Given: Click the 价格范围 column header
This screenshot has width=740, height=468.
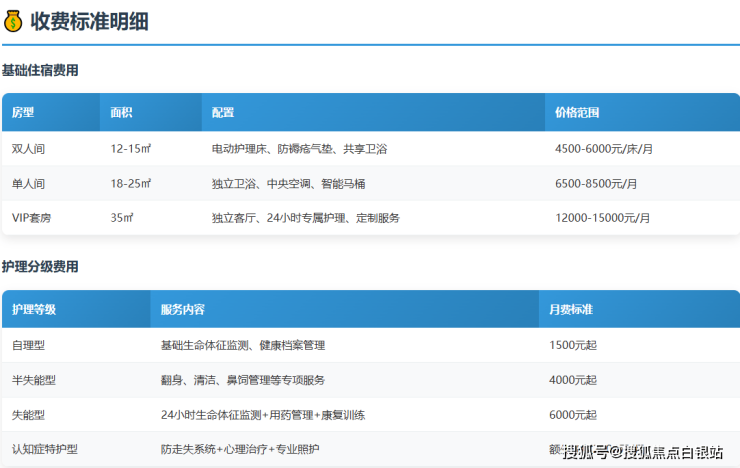Looking at the screenshot, I should pyautogui.click(x=577, y=113).
